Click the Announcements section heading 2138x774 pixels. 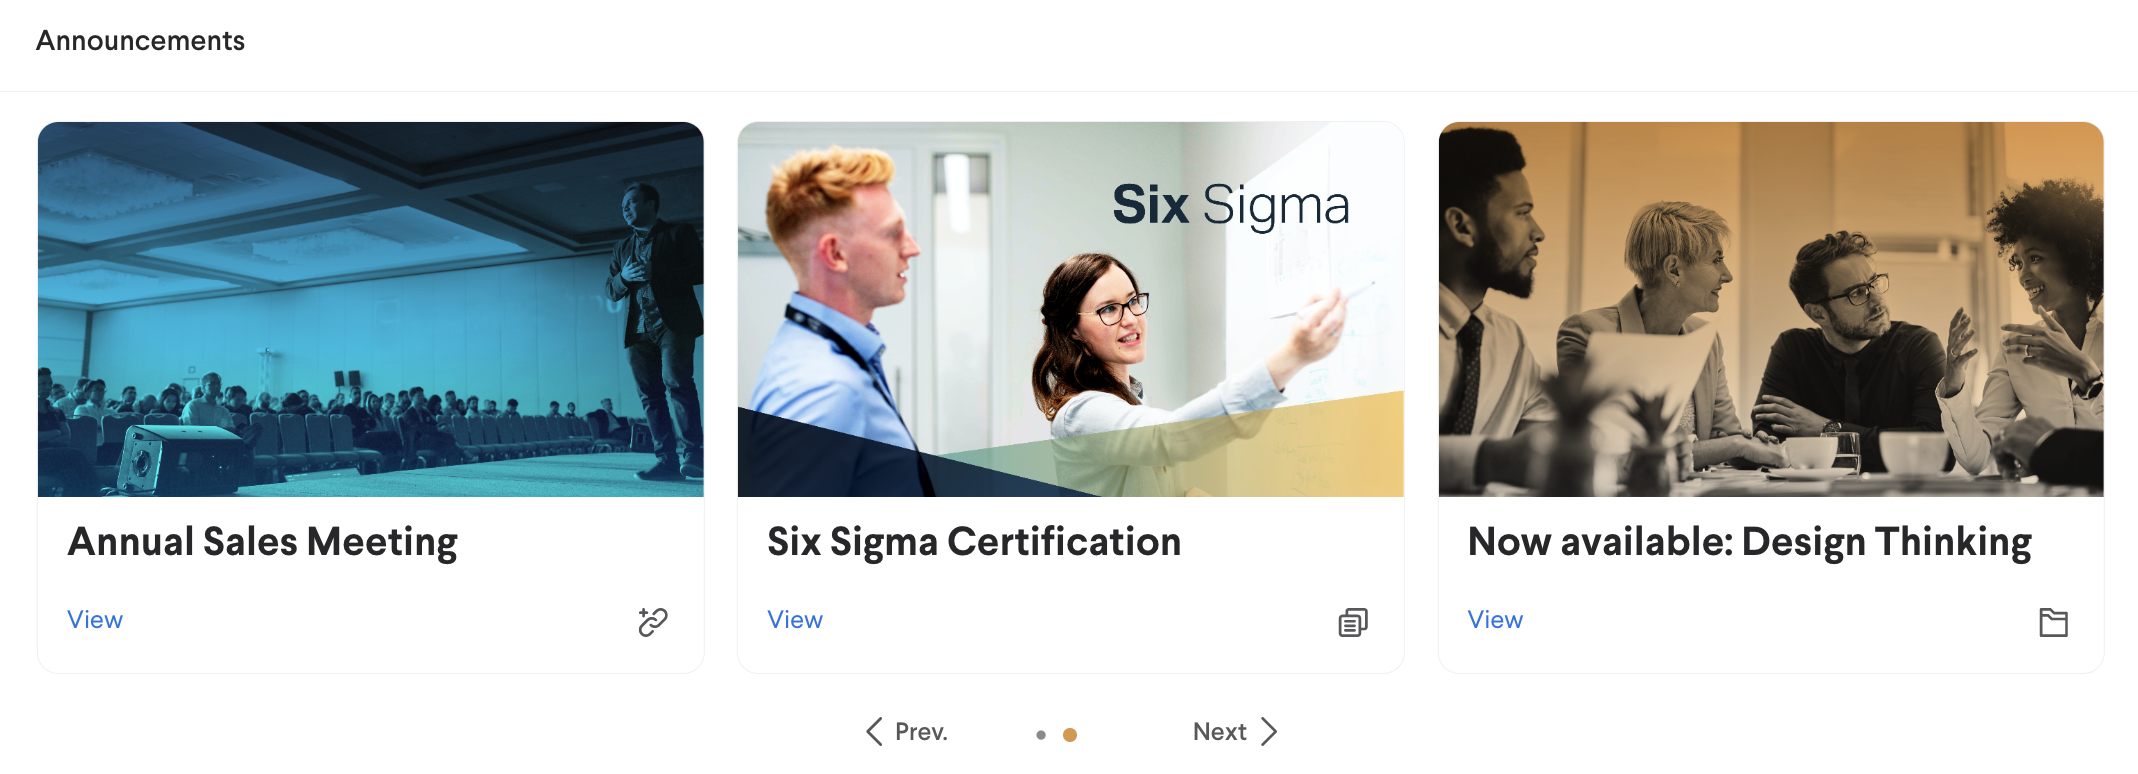coord(140,41)
